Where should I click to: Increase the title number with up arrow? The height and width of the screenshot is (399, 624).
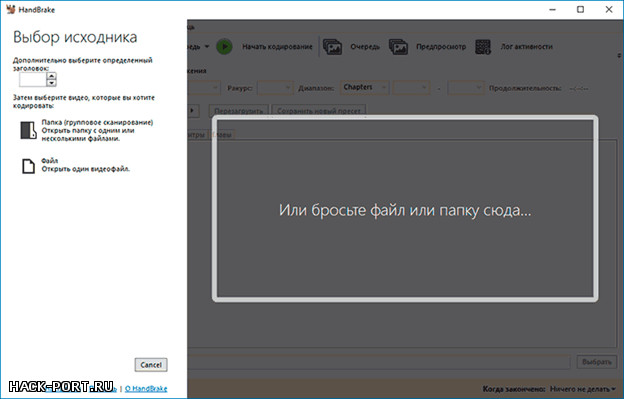click(x=51, y=76)
